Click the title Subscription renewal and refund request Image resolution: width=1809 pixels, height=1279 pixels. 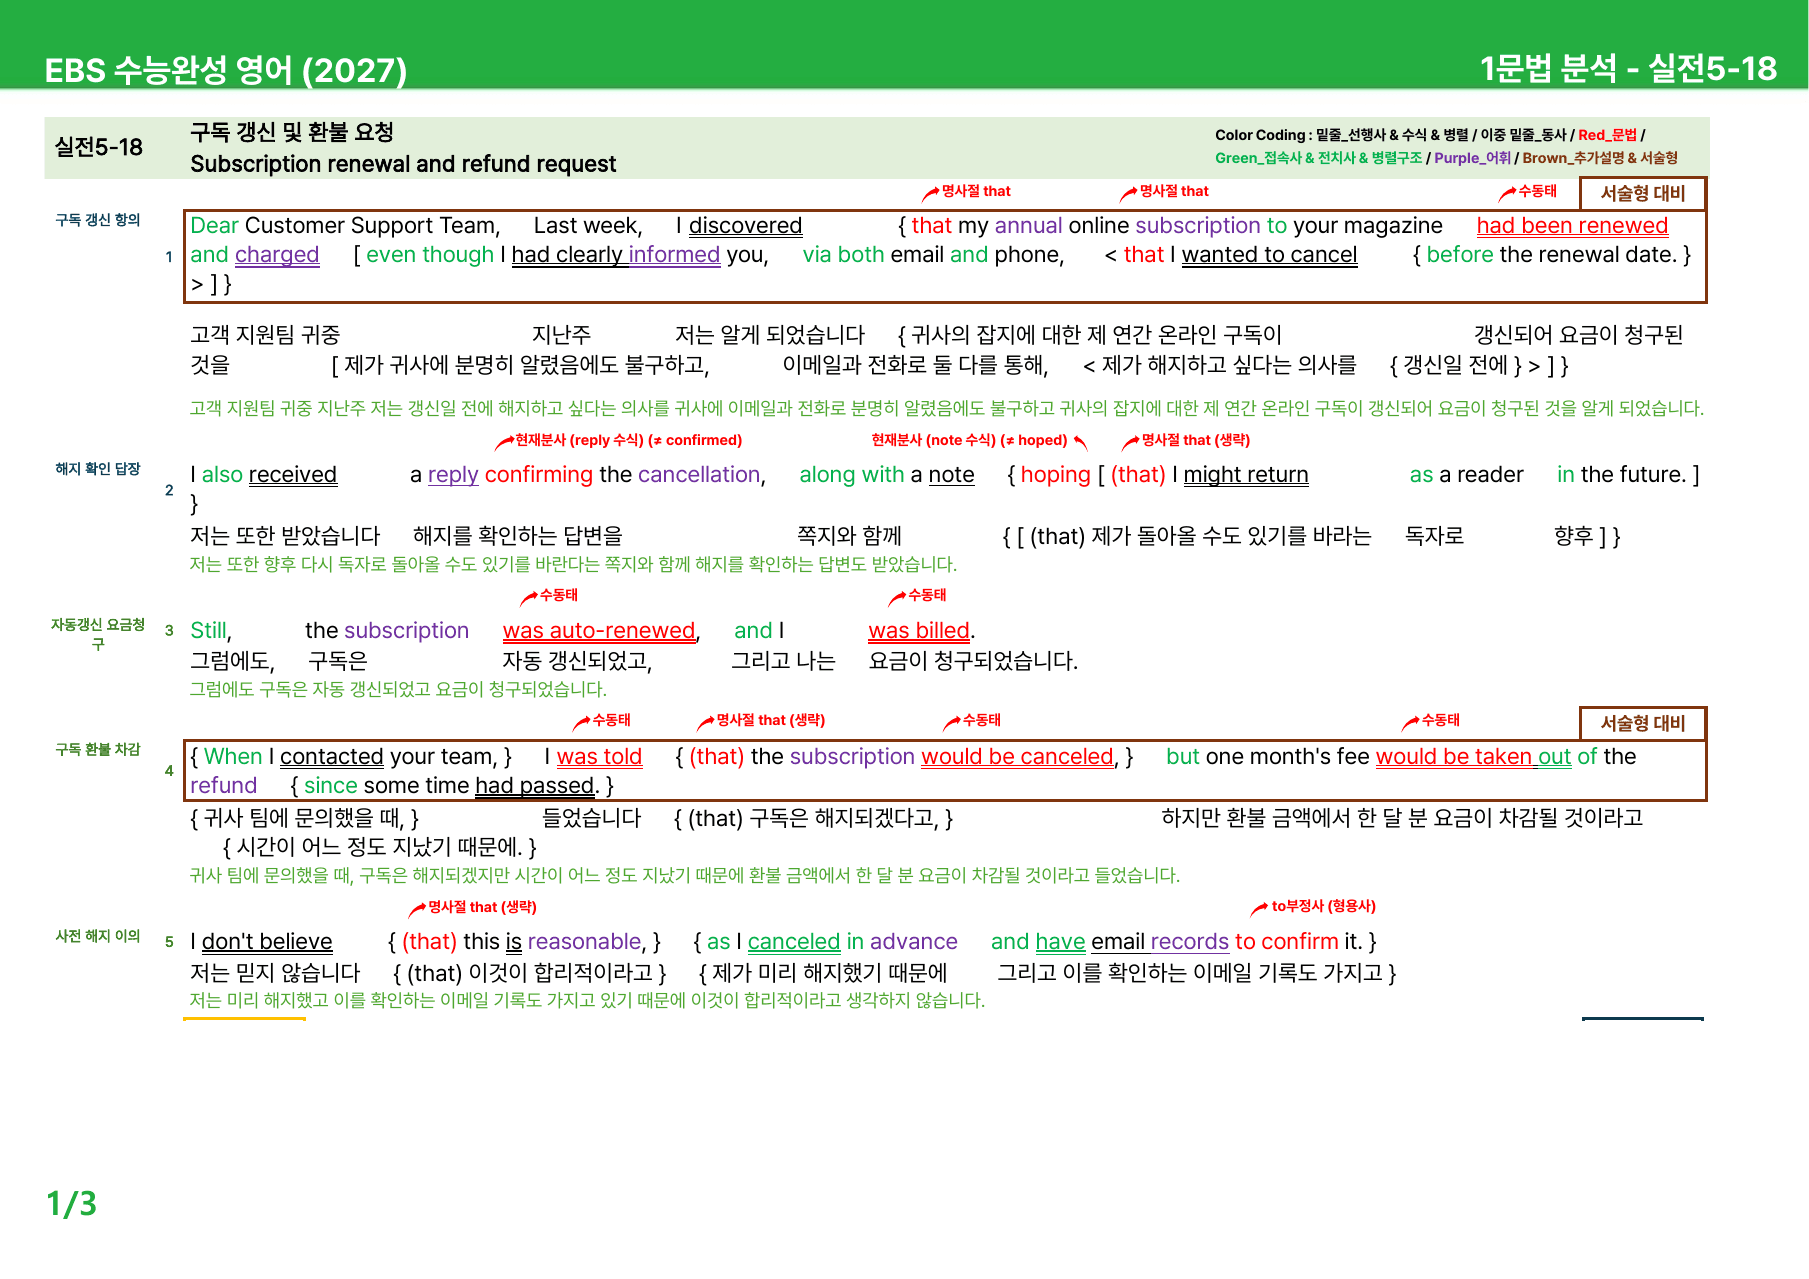(x=403, y=164)
